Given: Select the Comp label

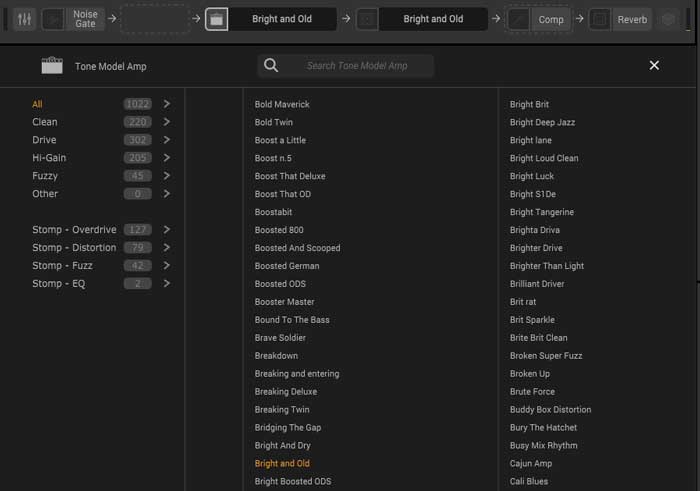Looking at the screenshot, I should pyautogui.click(x=551, y=20).
